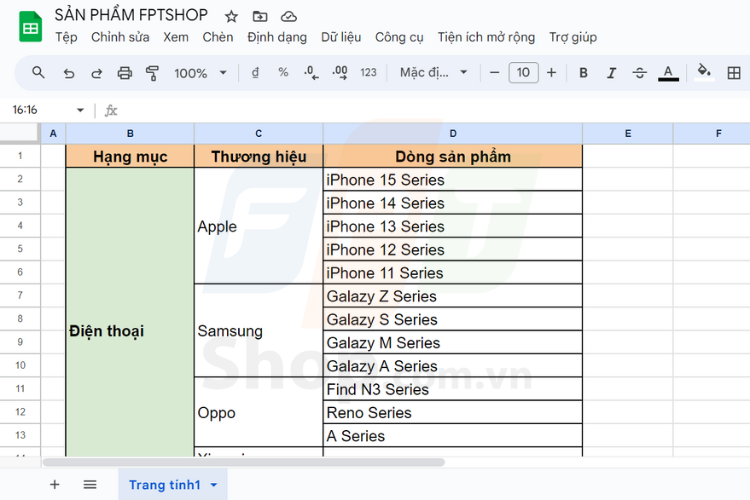Select the Điện thoại merged cell

[130, 312]
